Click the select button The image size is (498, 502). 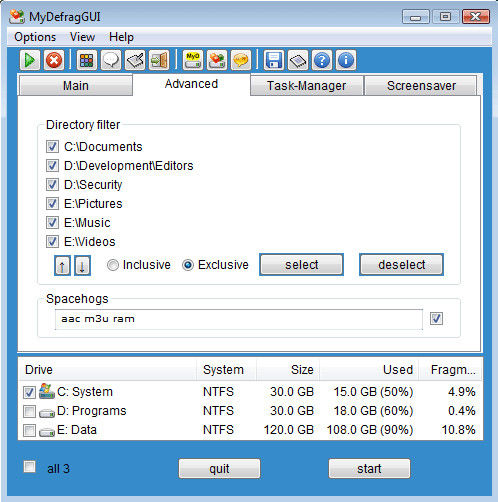coord(301,265)
